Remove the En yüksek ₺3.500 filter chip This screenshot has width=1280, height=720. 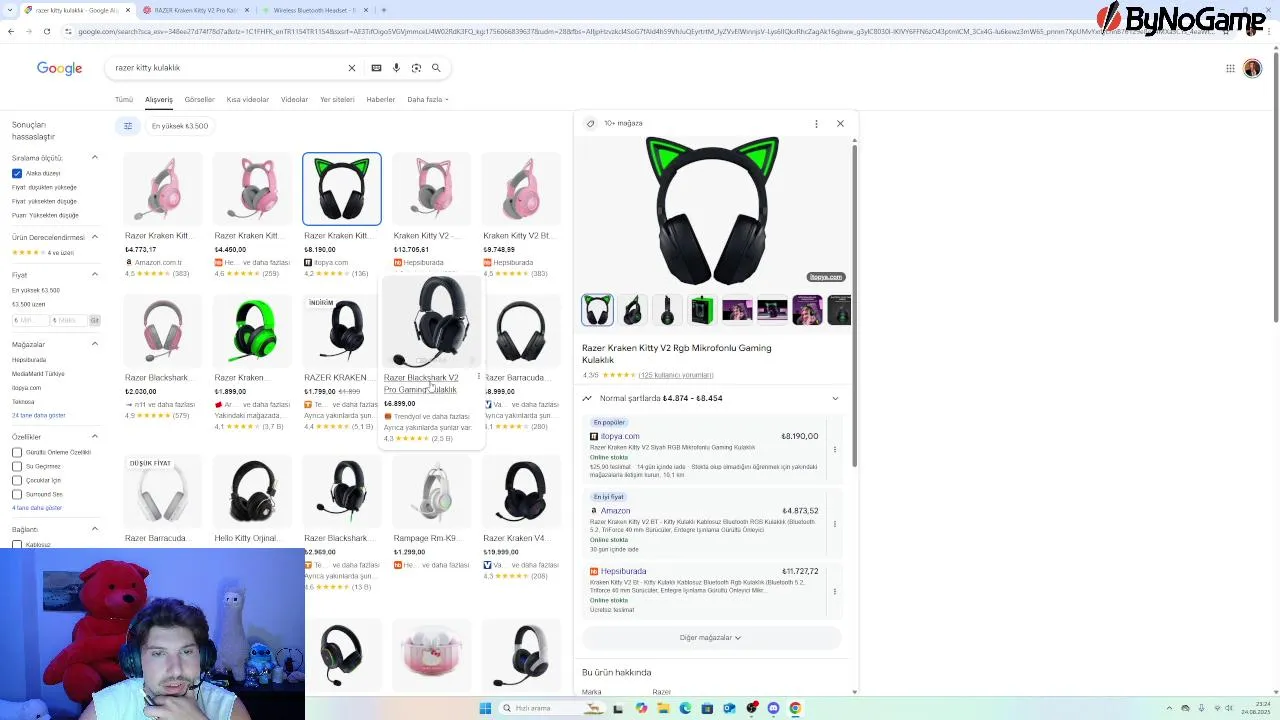pyautogui.click(x=180, y=126)
